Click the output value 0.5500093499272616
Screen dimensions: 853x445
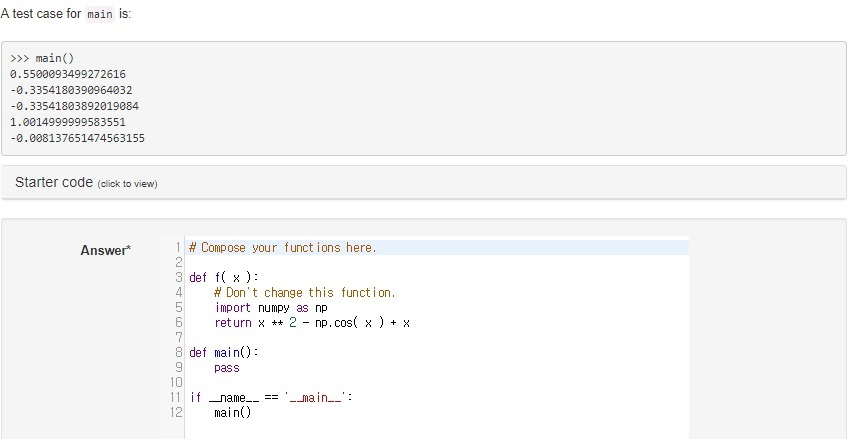click(x=67, y=74)
